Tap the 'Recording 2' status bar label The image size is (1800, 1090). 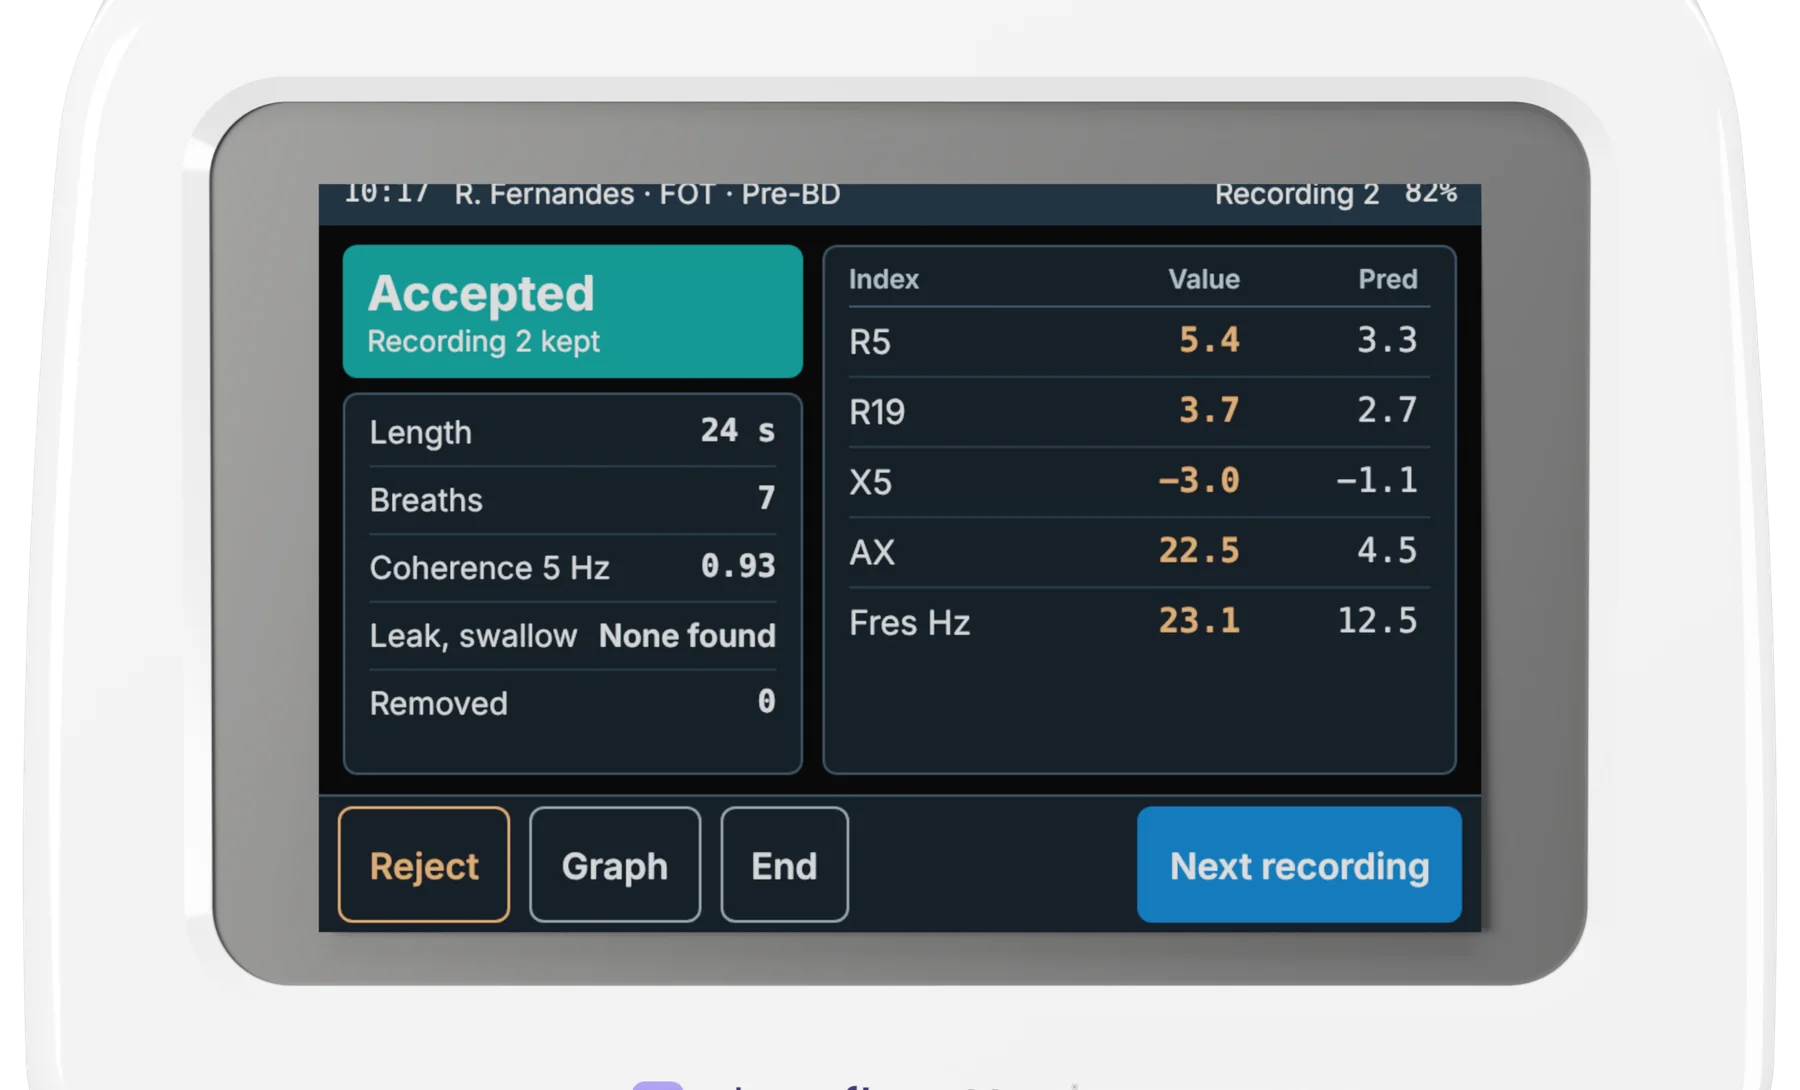1297,194
